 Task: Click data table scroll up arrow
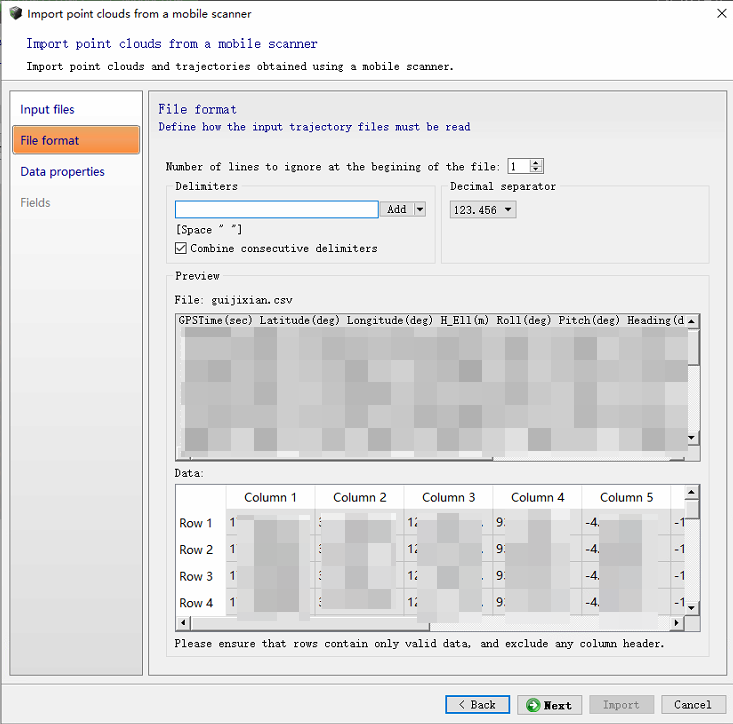(692, 493)
